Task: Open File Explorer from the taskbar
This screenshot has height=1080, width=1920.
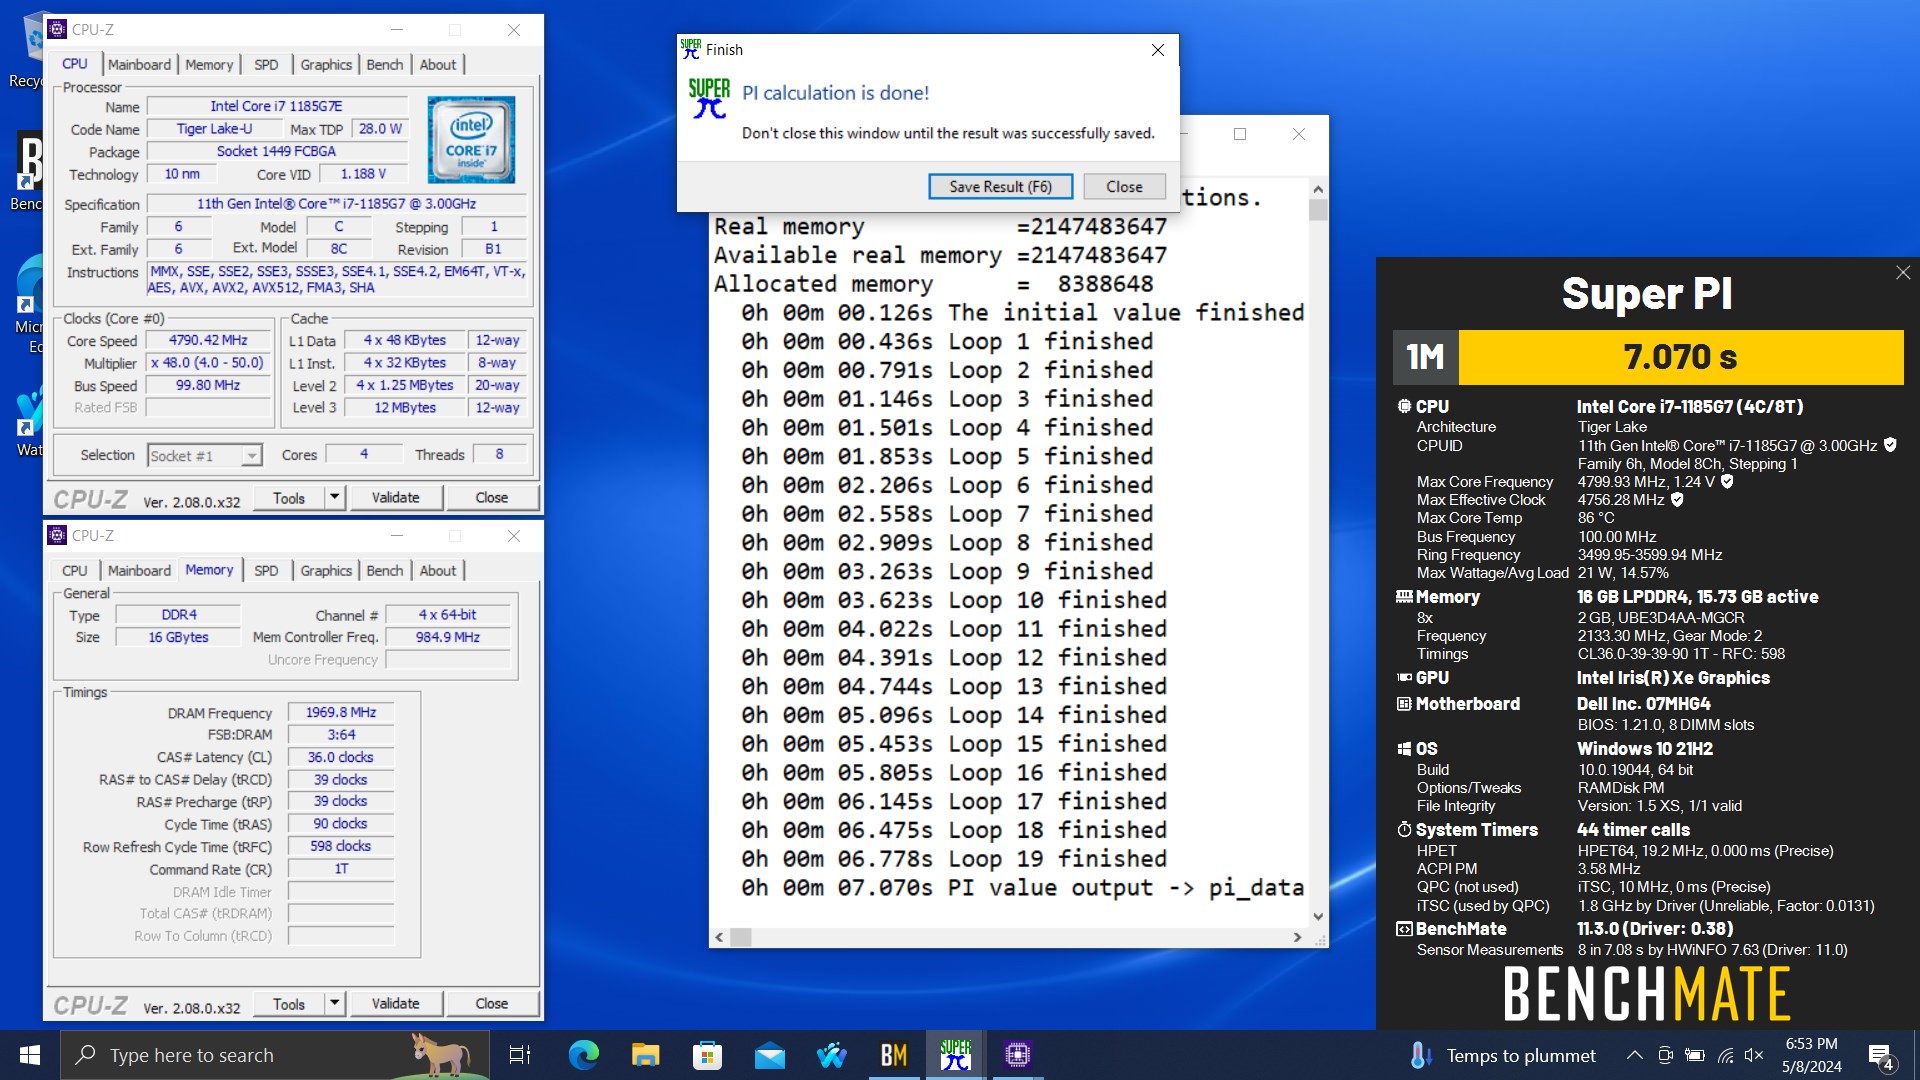Action: tap(645, 1055)
